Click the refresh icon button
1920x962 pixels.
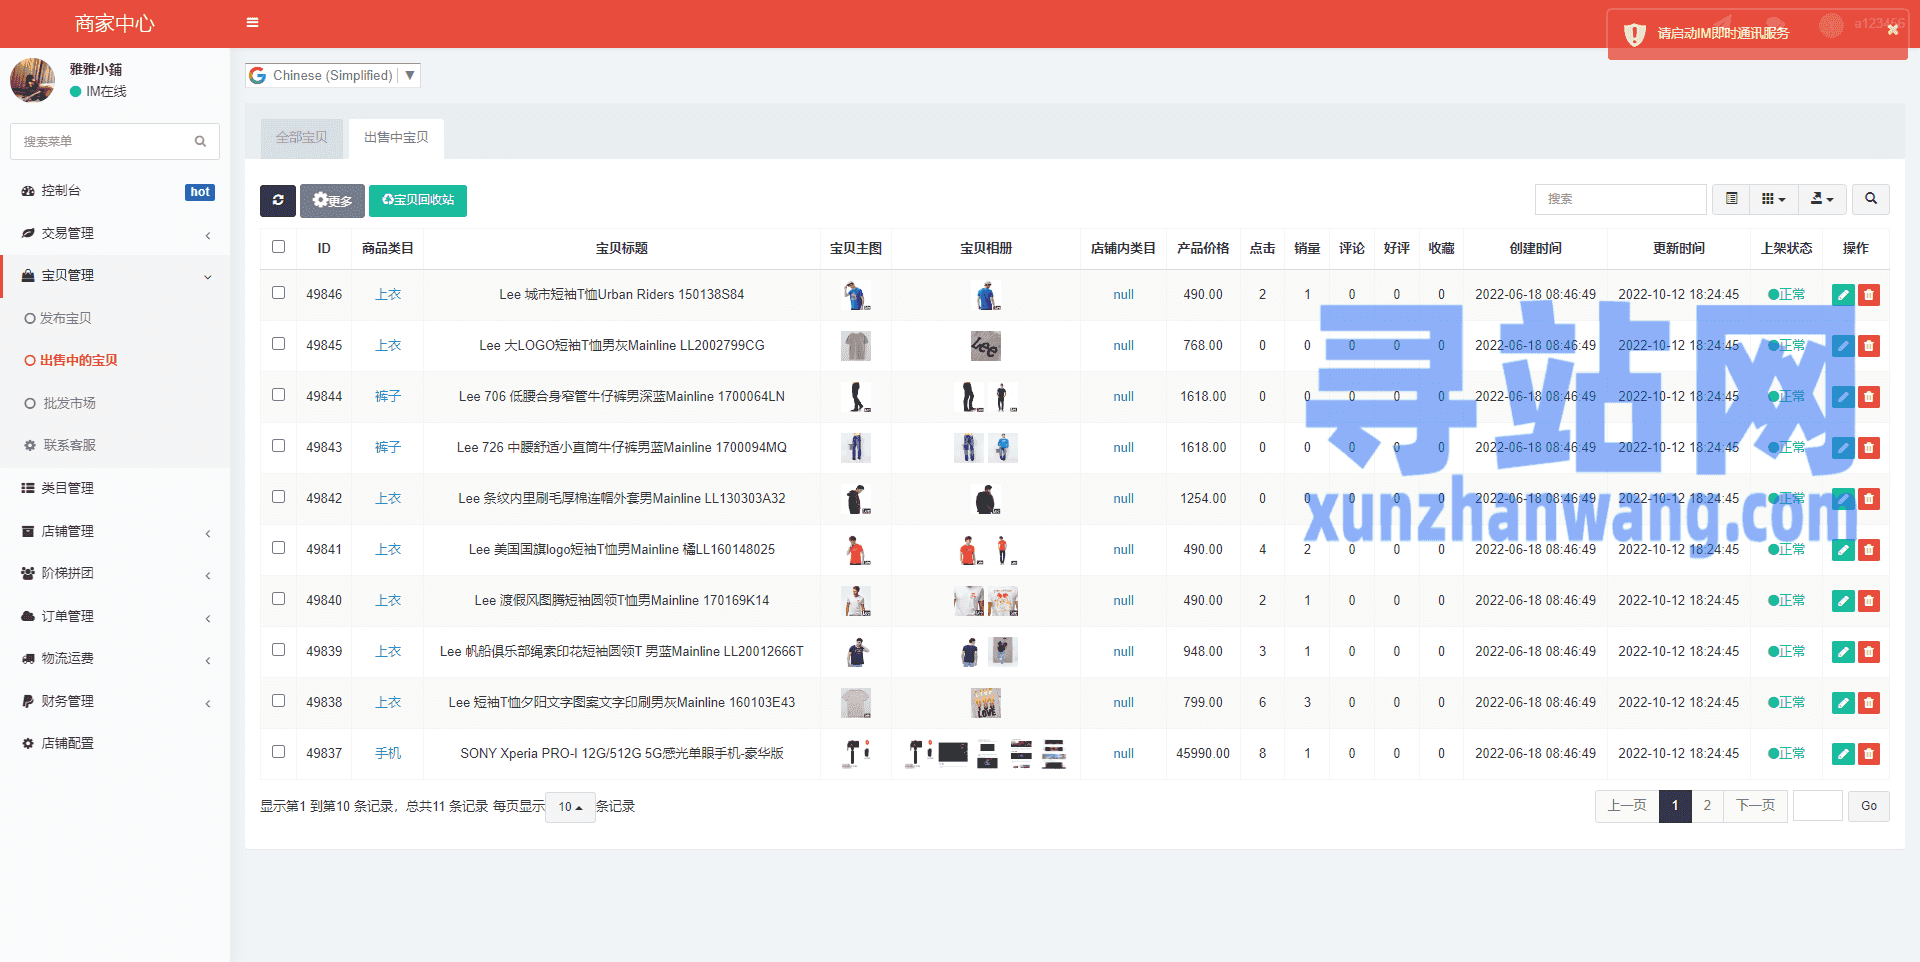[x=278, y=200]
